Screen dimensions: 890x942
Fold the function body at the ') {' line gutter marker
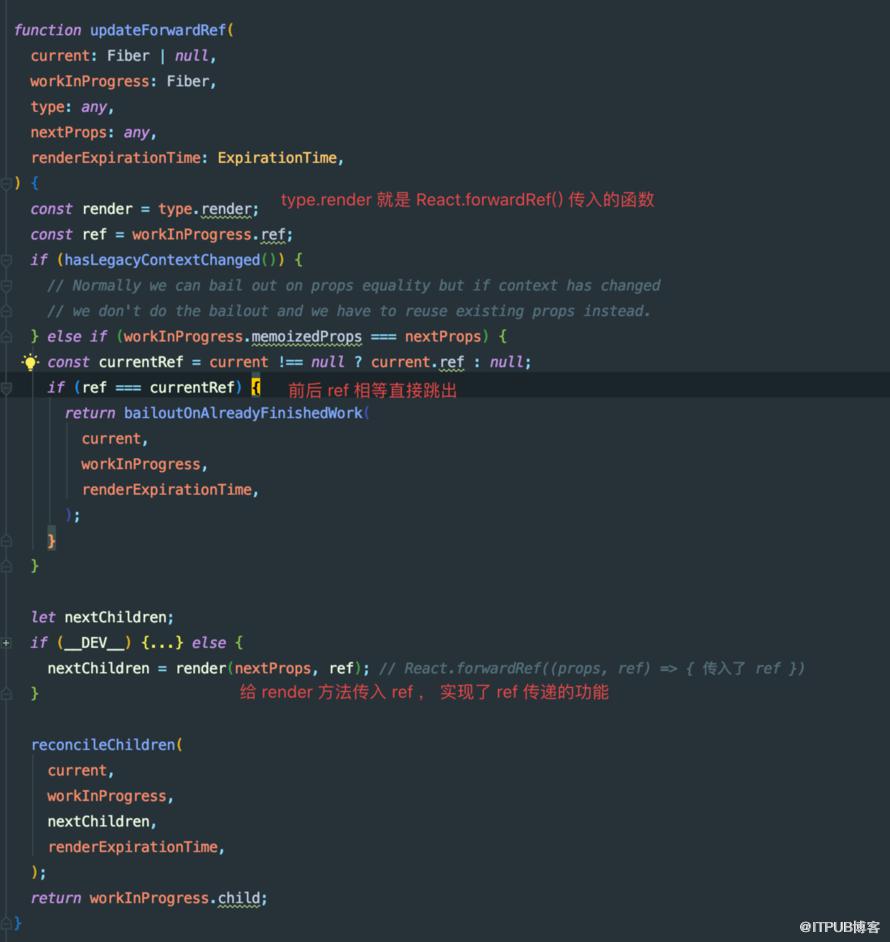tap(6, 183)
